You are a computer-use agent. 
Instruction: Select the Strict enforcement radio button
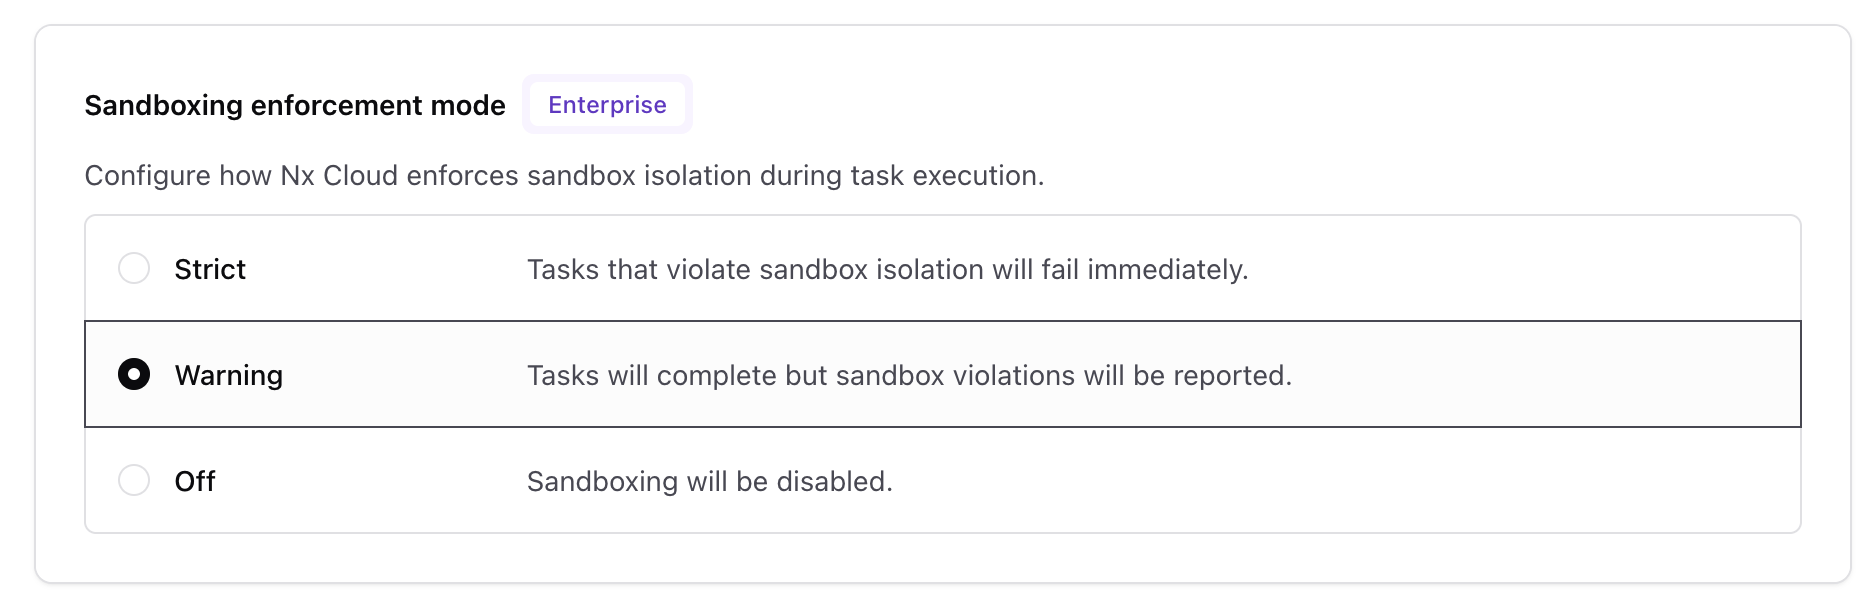coord(134,268)
